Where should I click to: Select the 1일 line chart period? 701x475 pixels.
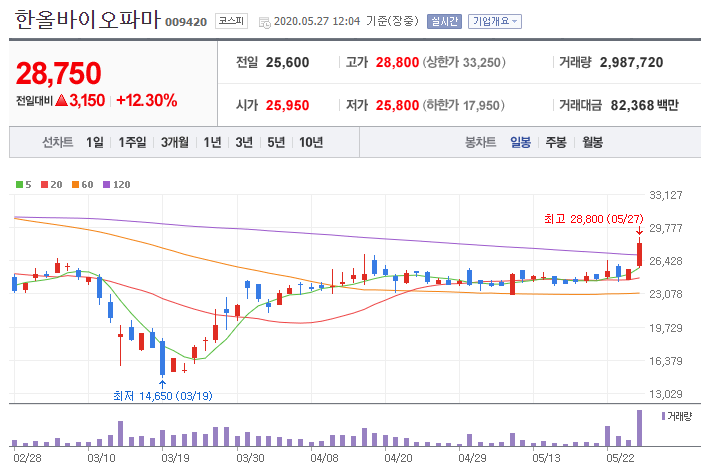(x=94, y=142)
